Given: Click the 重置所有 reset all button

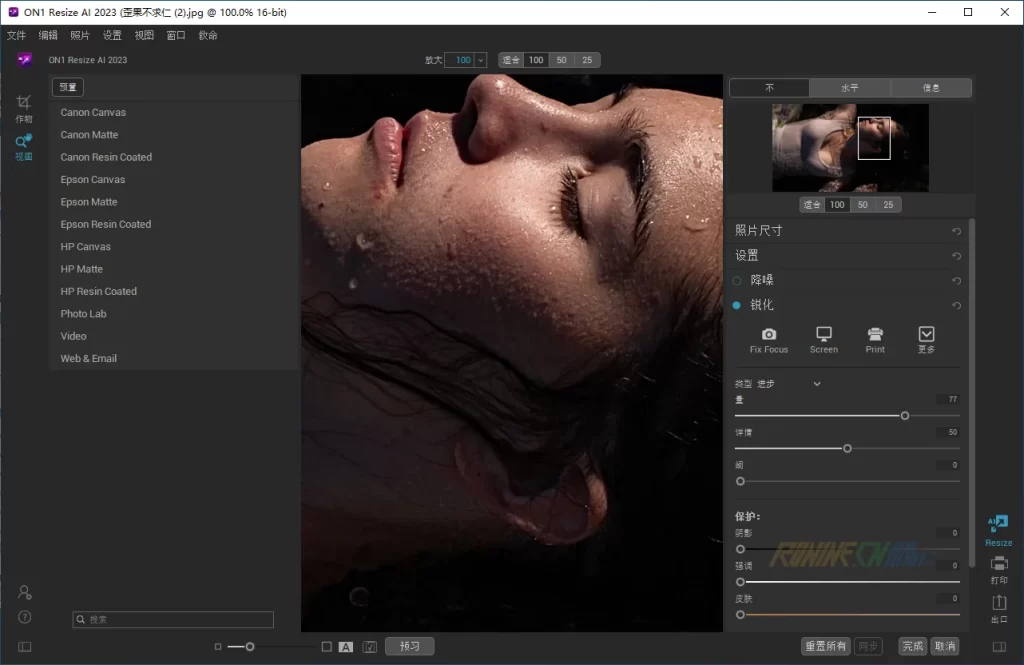Looking at the screenshot, I should pyautogui.click(x=826, y=646).
